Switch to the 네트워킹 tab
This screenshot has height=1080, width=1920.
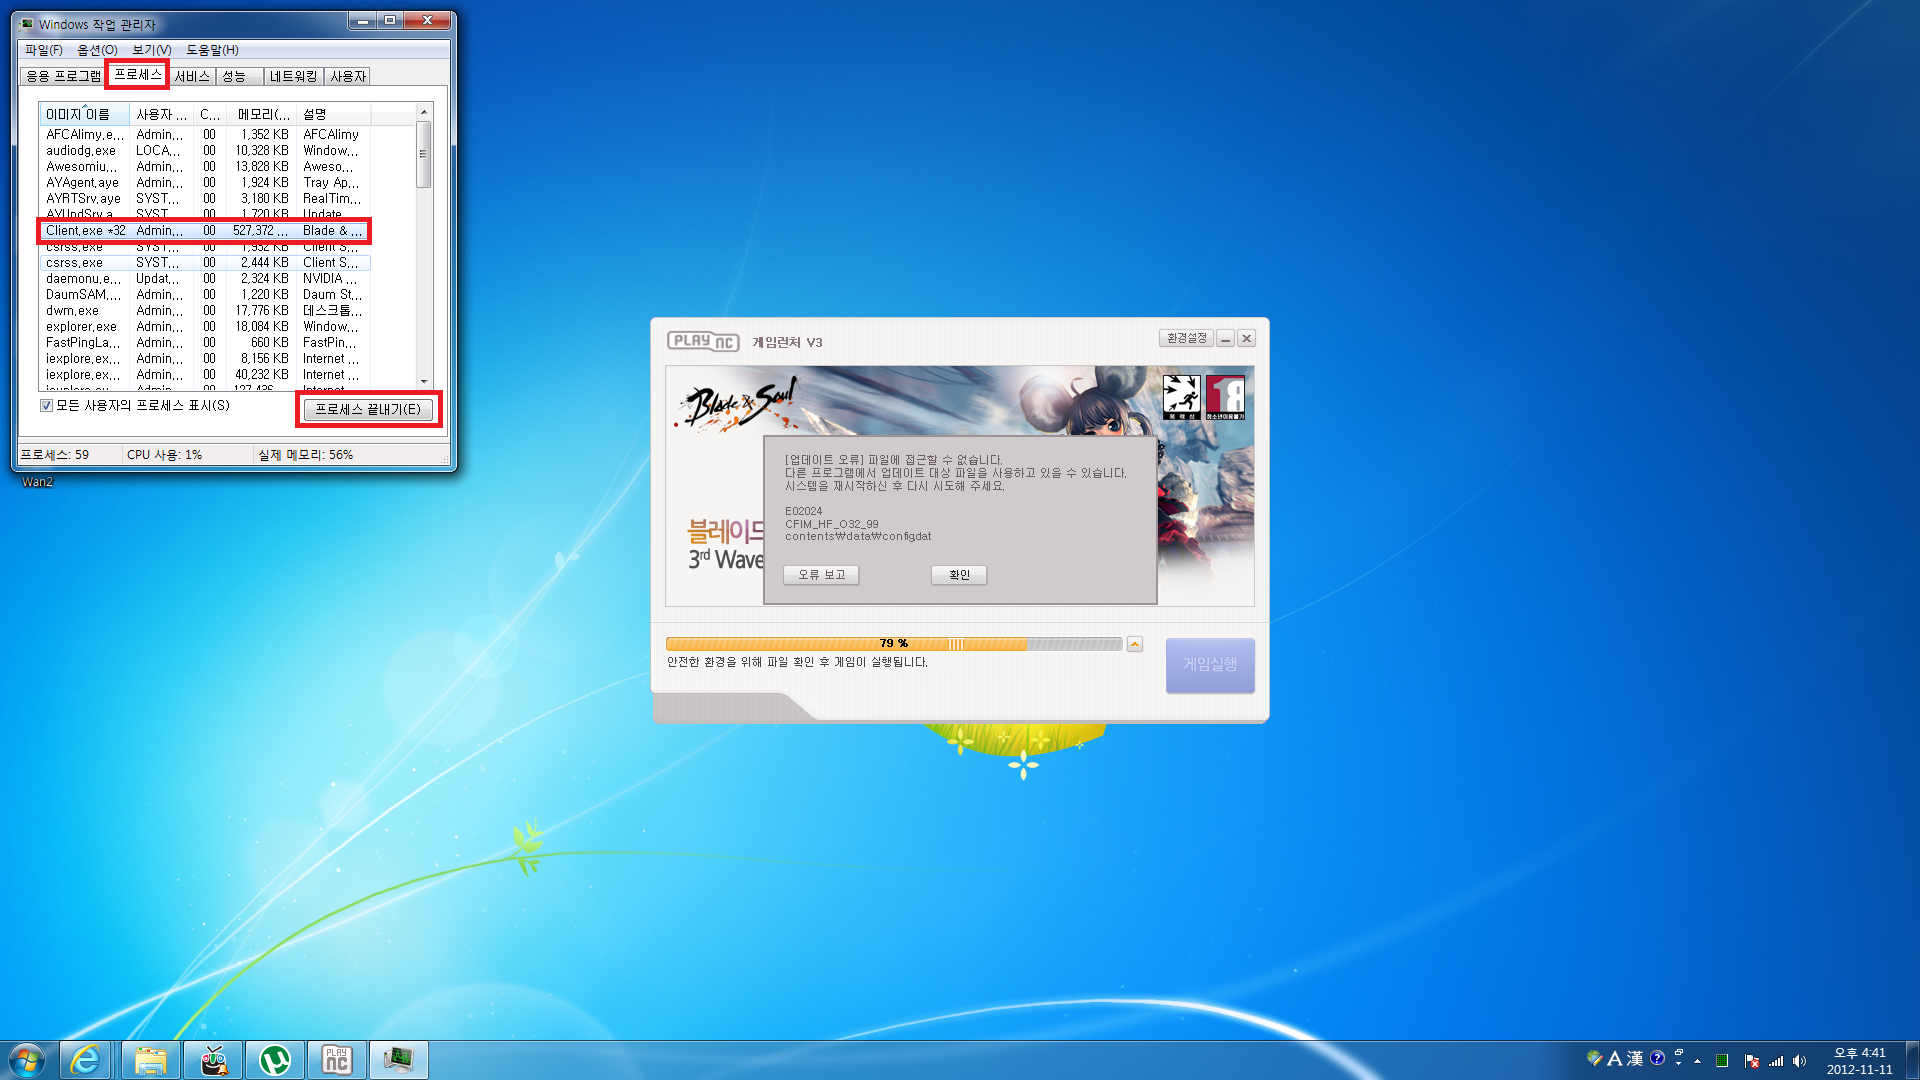293,76
